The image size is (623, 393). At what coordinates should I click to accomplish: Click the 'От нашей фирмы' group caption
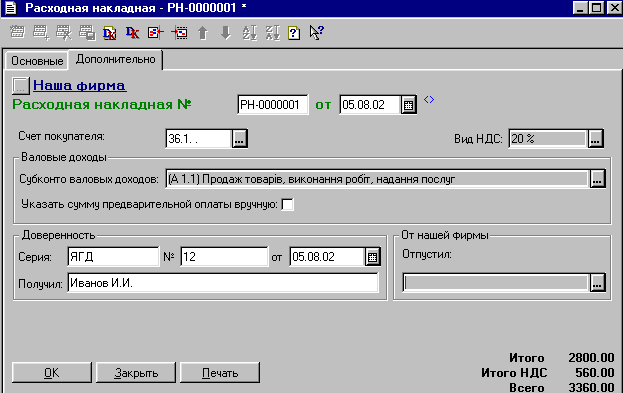click(x=445, y=235)
